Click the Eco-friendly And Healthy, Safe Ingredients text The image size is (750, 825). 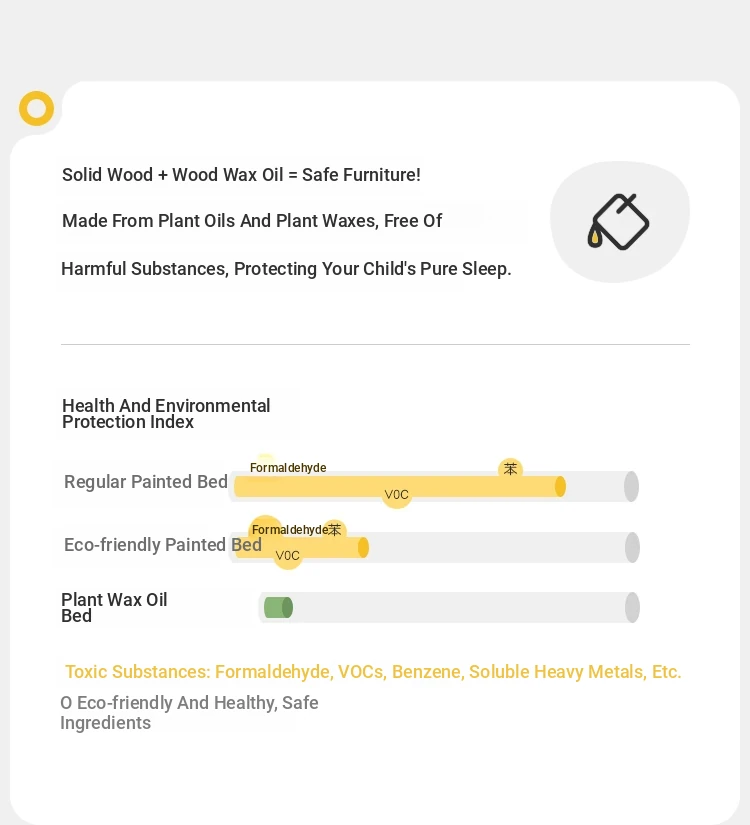point(189,713)
